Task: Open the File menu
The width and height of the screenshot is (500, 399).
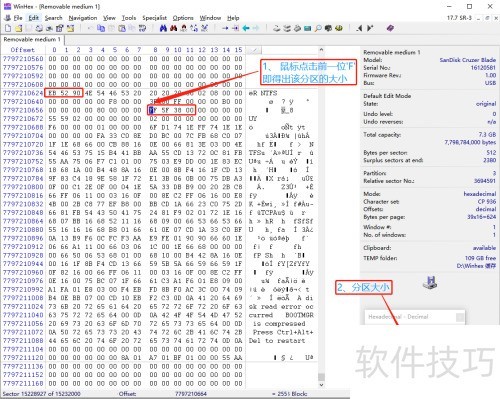Action: [x=18, y=18]
